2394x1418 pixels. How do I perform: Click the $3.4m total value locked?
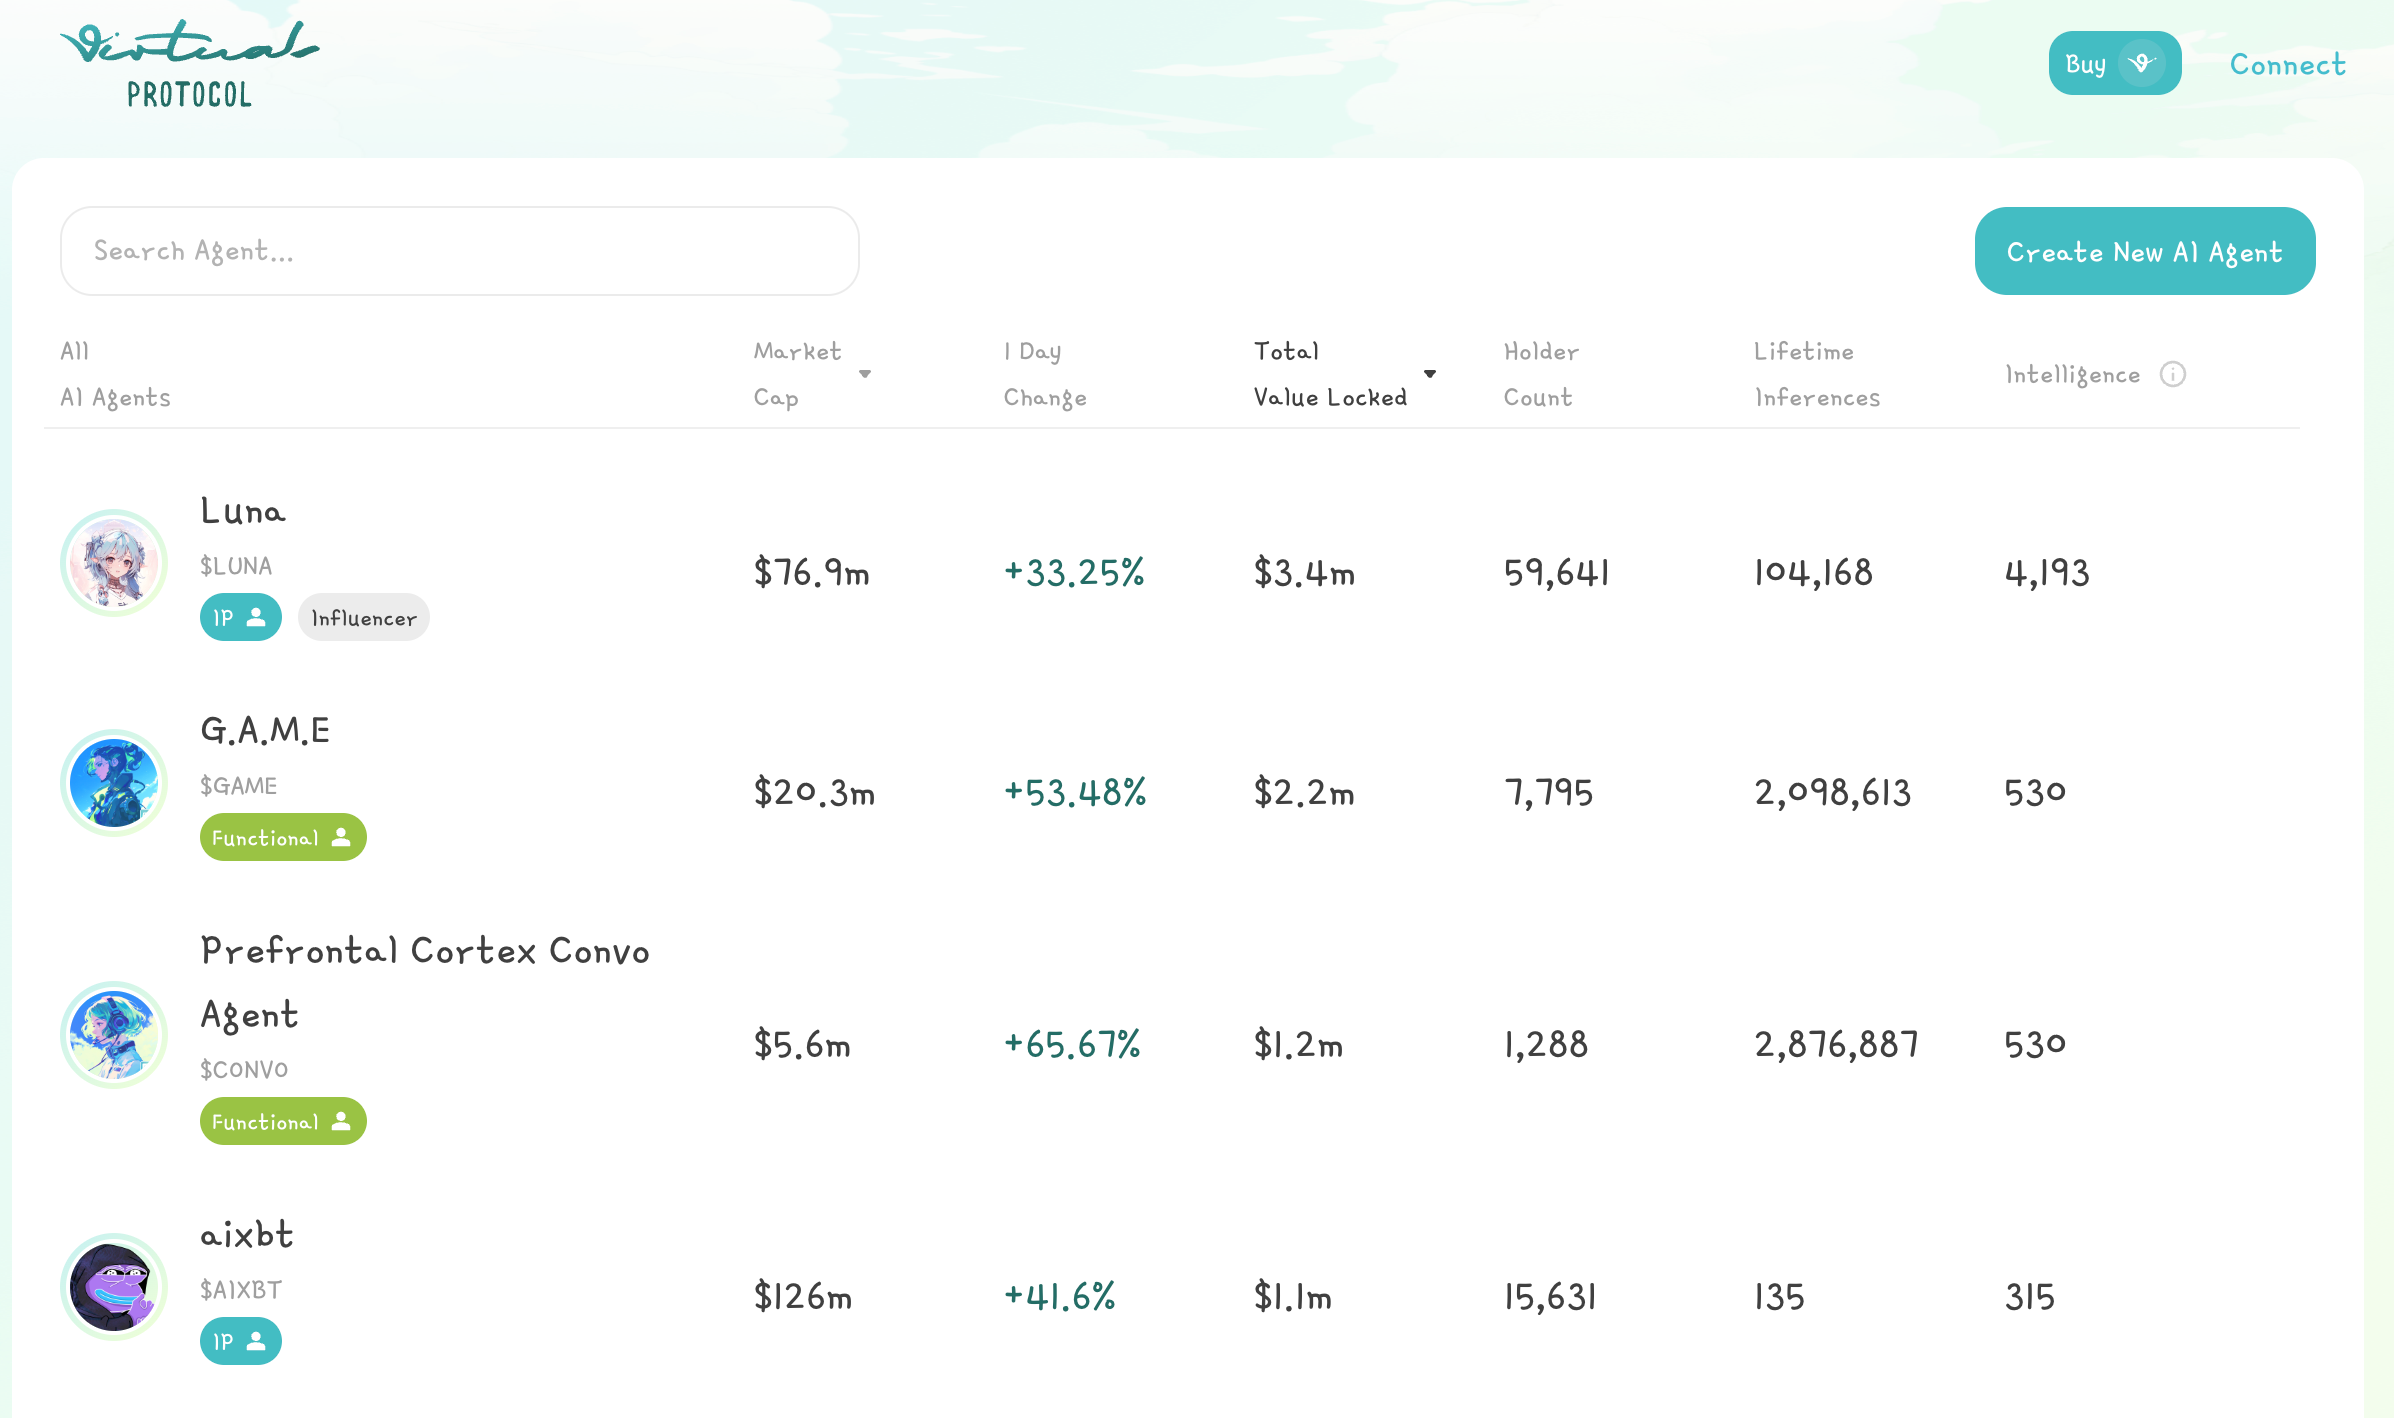1305,573
